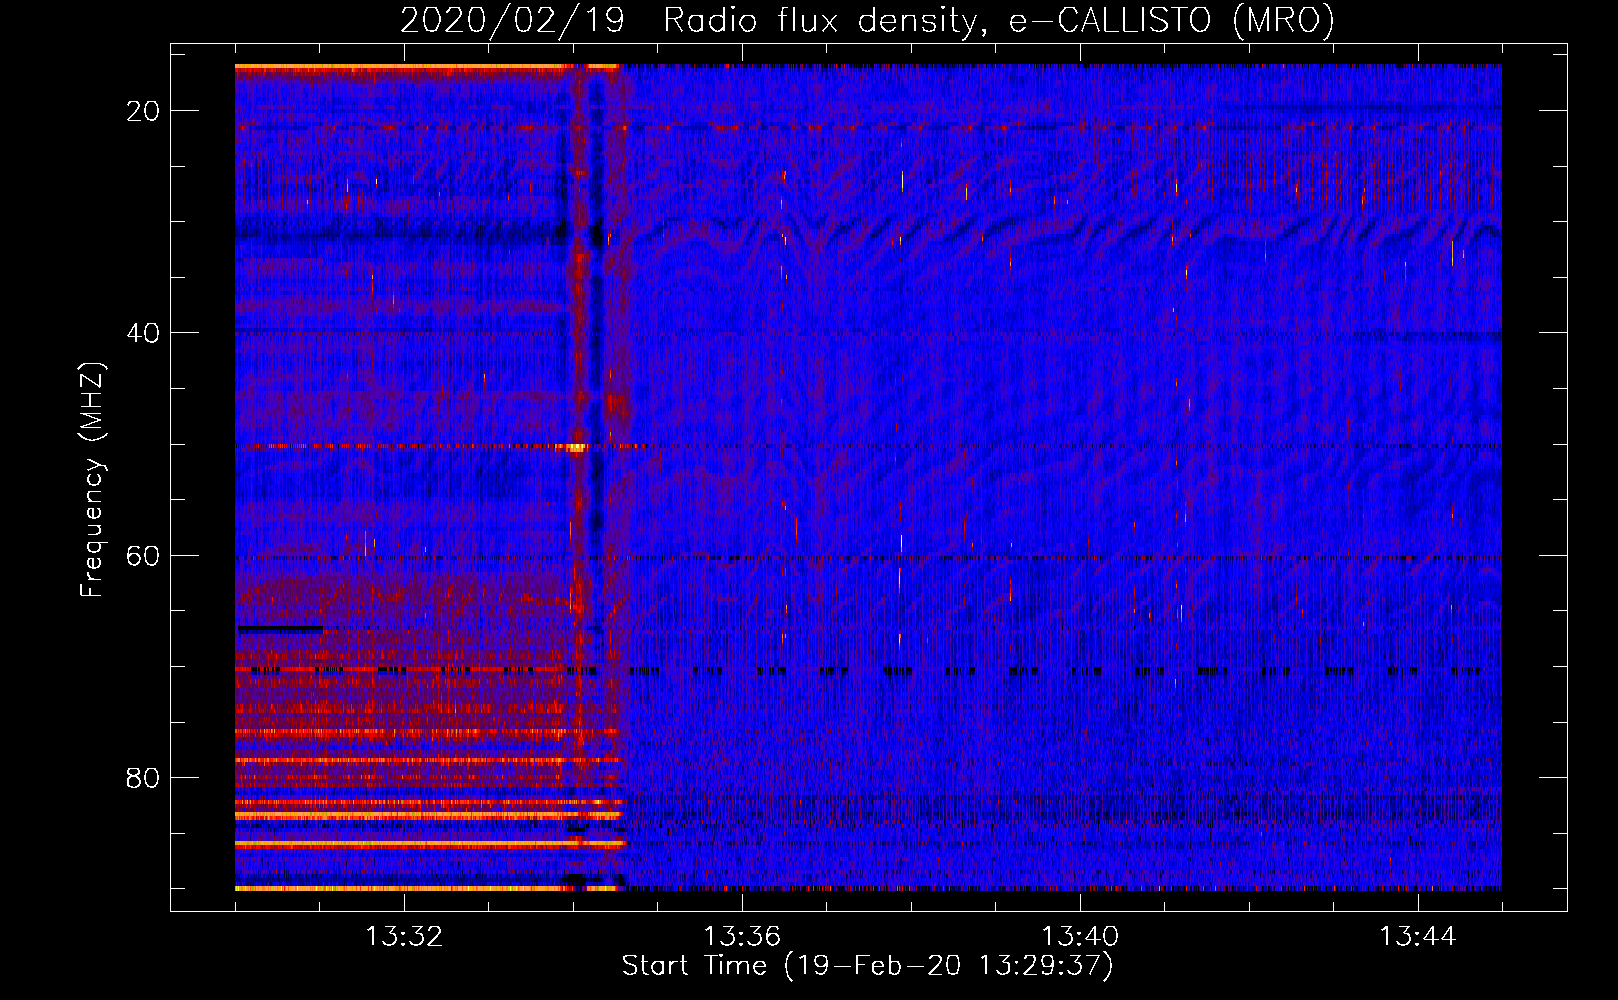Click the plot title '2020/02/19 Radio flux density, e-CALLISTO (MRO)'
The image size is (1618, 1000).
[x=867, y=20]
